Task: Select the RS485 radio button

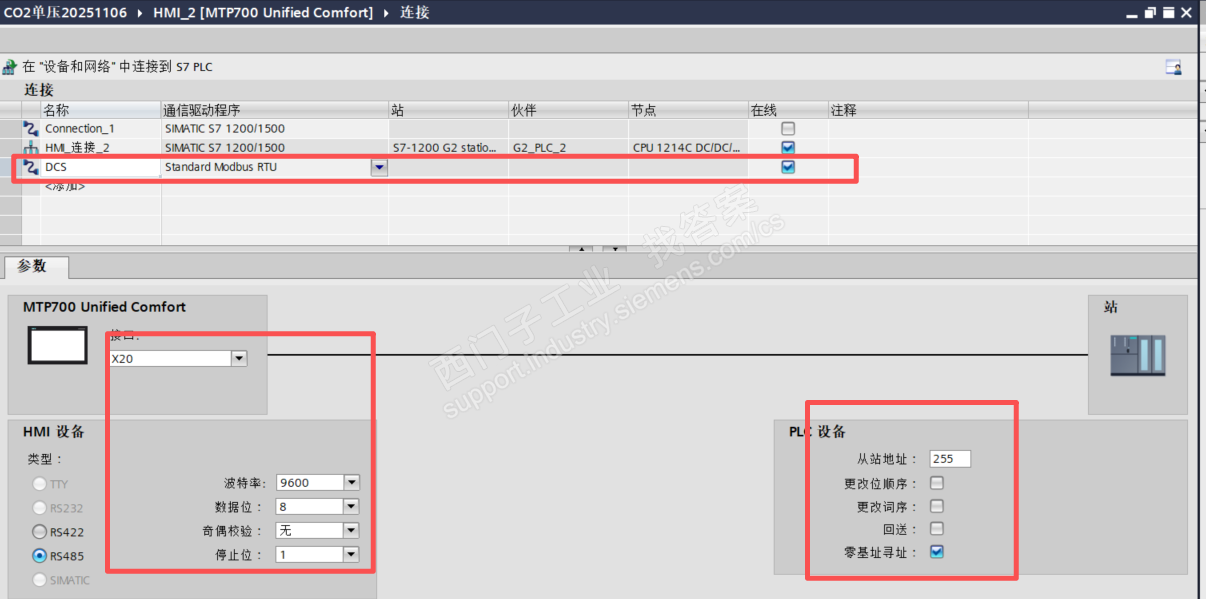Action: coord(40,555)
